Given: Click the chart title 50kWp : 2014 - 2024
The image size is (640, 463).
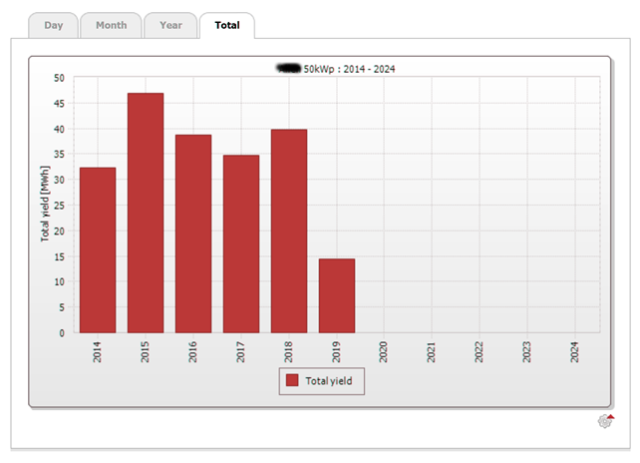Looking at the screenshot, I should click(350, 68).
